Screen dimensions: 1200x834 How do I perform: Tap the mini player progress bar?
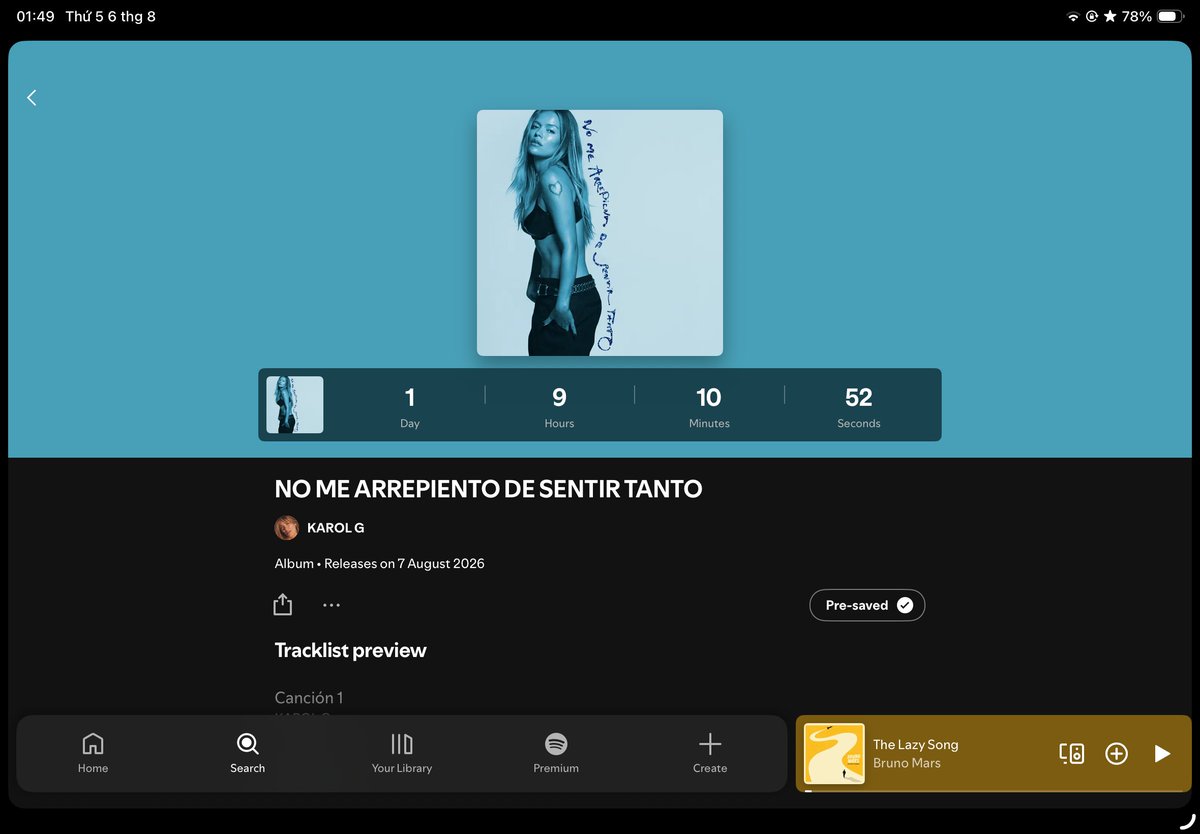994,791
